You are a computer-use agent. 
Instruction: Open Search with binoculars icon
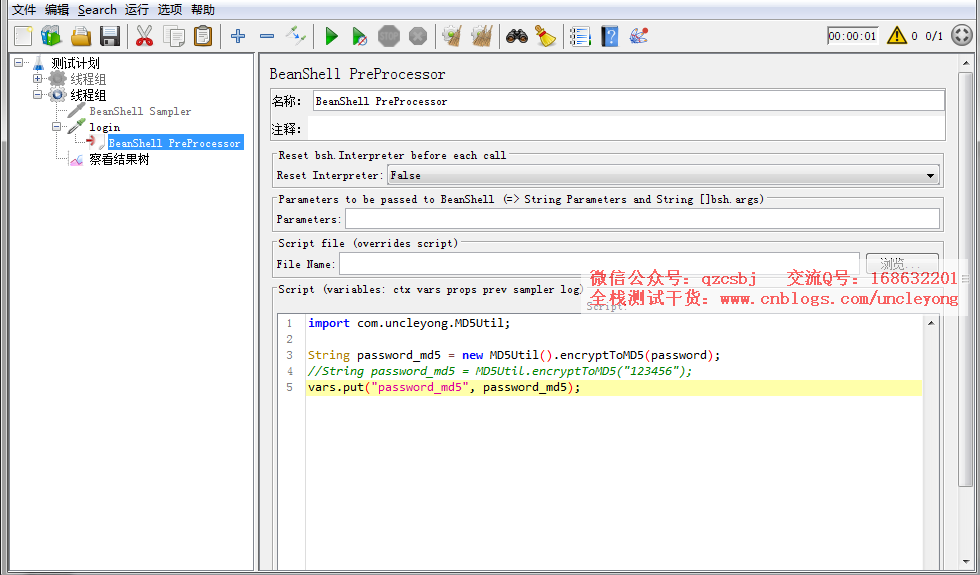click(517, 36)
